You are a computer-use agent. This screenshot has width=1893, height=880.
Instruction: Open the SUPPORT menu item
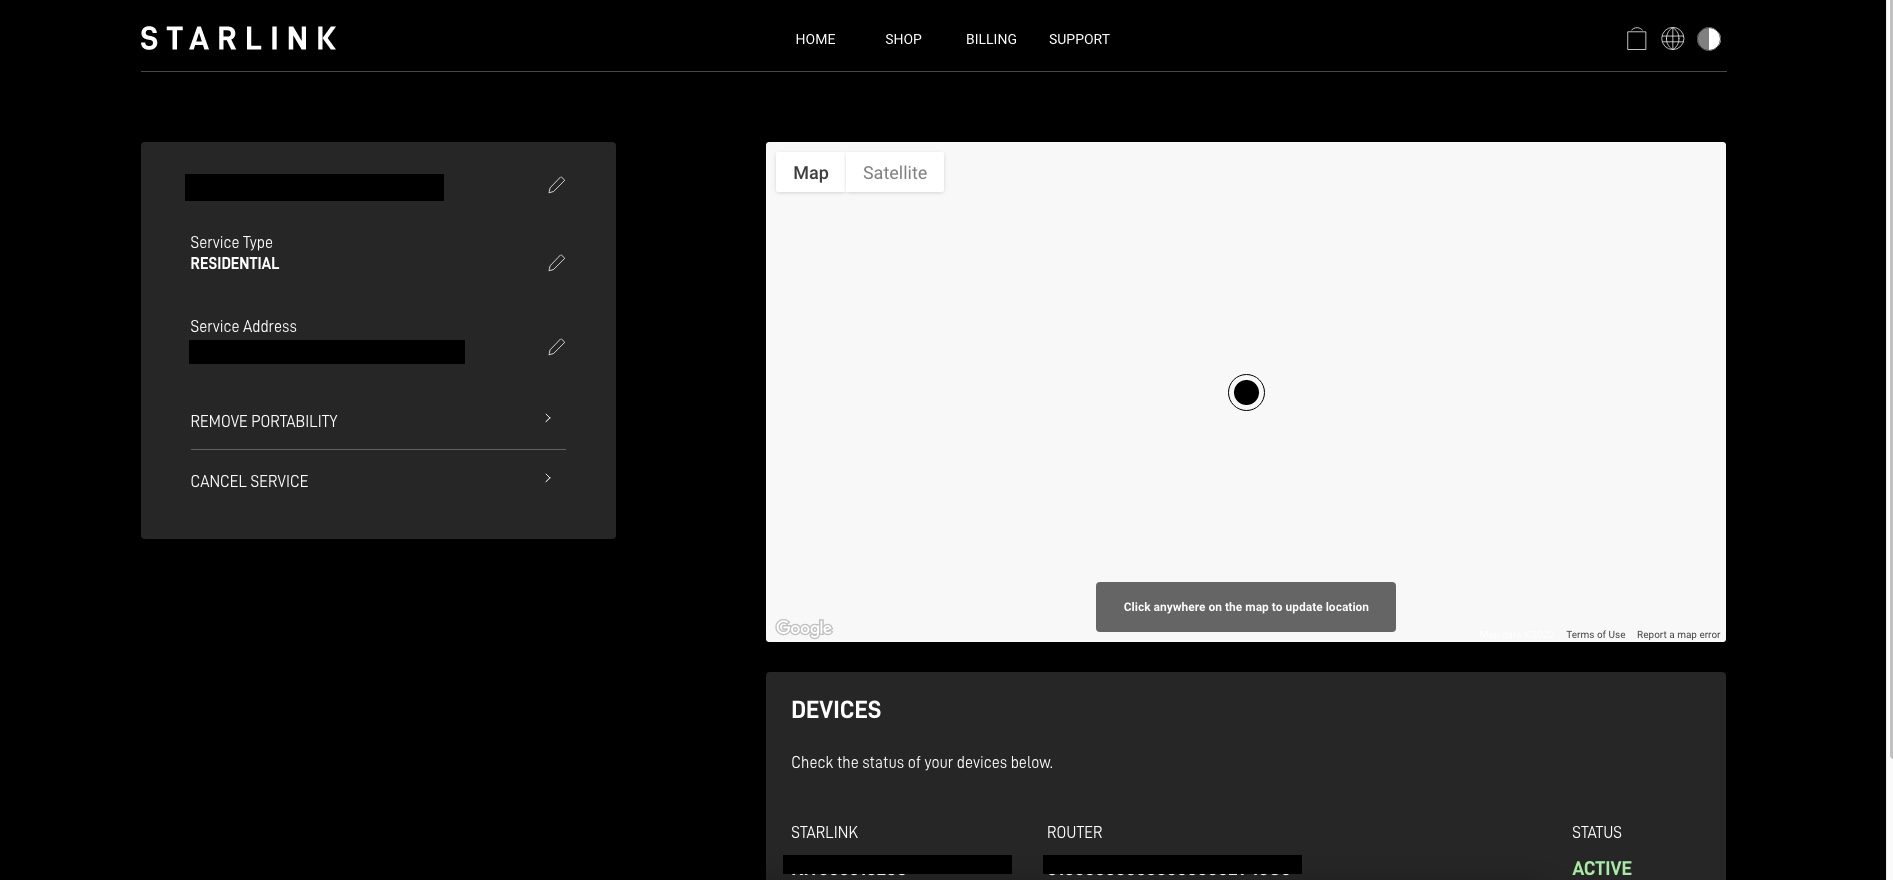coord(1079,39)
